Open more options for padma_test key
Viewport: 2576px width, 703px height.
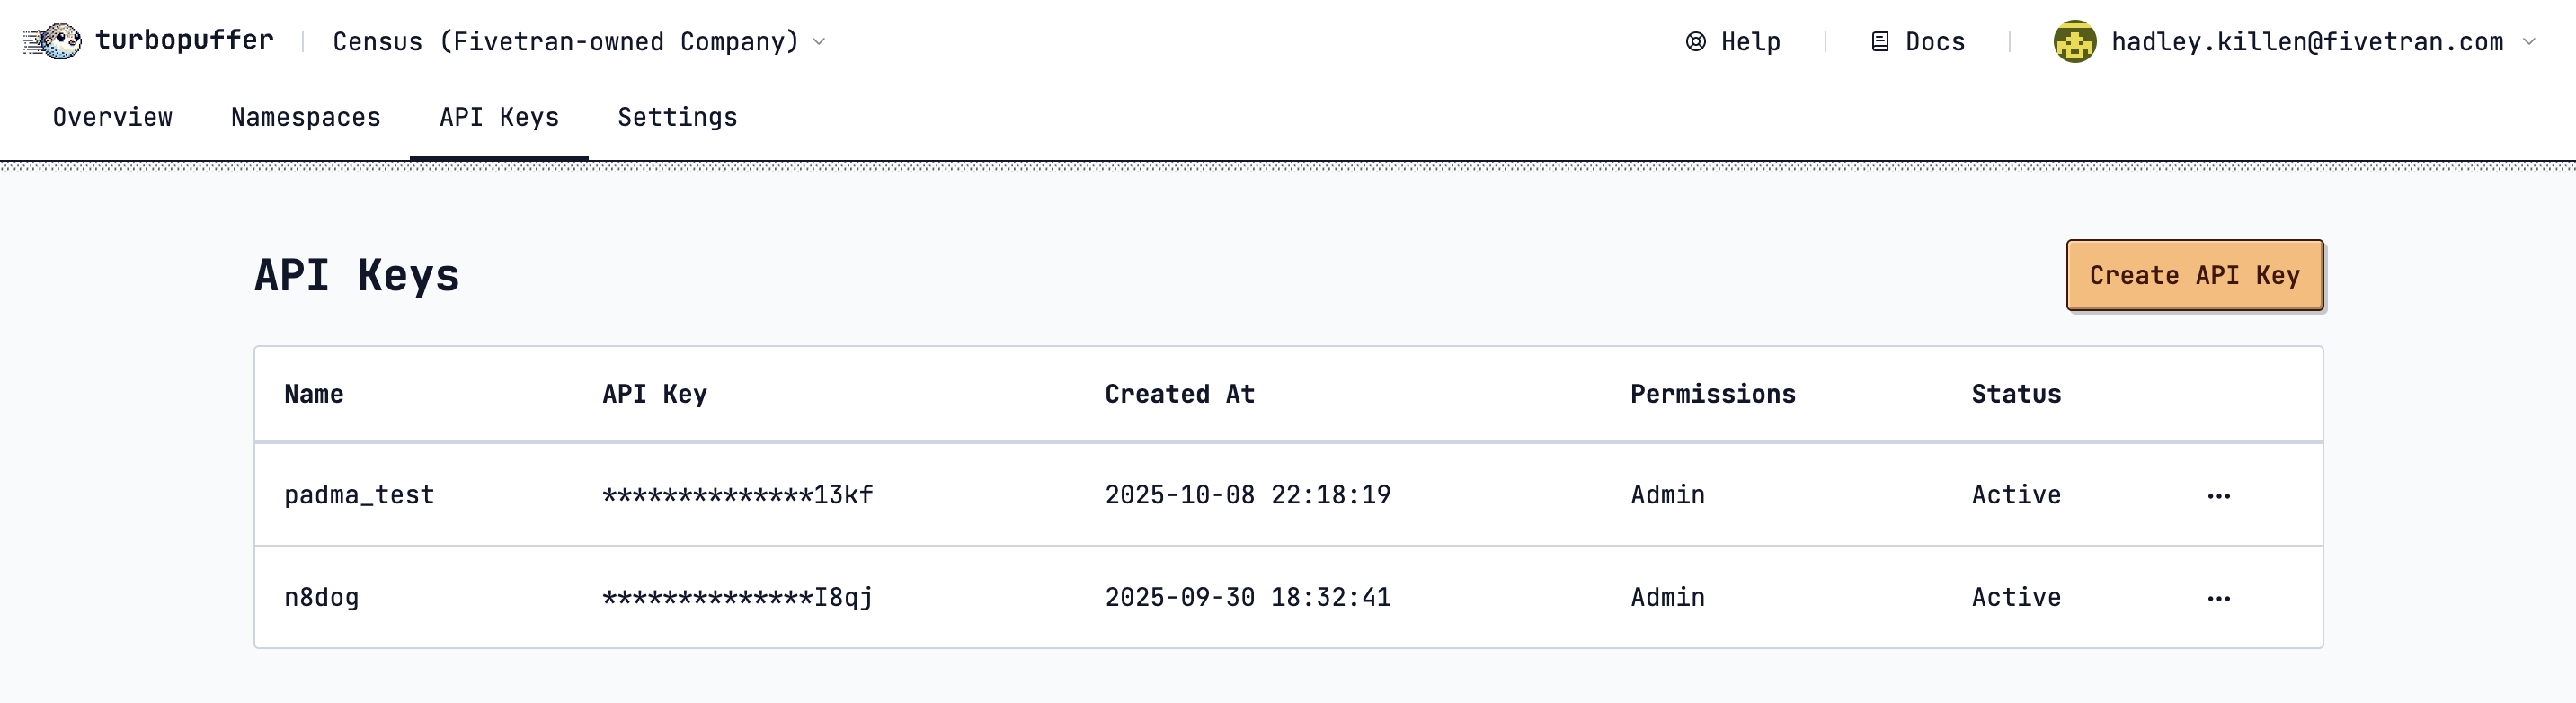point(2218,496)
